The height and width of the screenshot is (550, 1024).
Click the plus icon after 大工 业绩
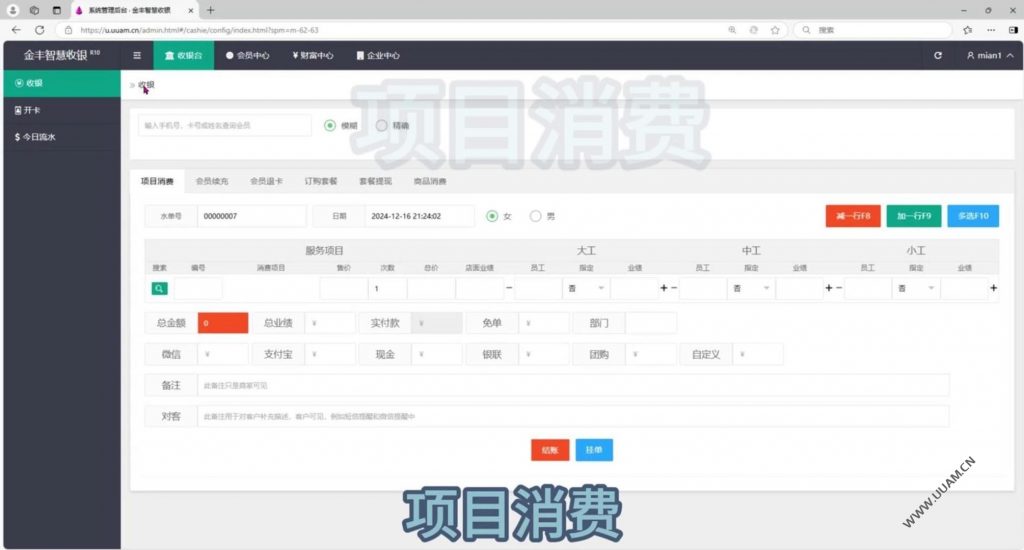click(x=663, y=288)
